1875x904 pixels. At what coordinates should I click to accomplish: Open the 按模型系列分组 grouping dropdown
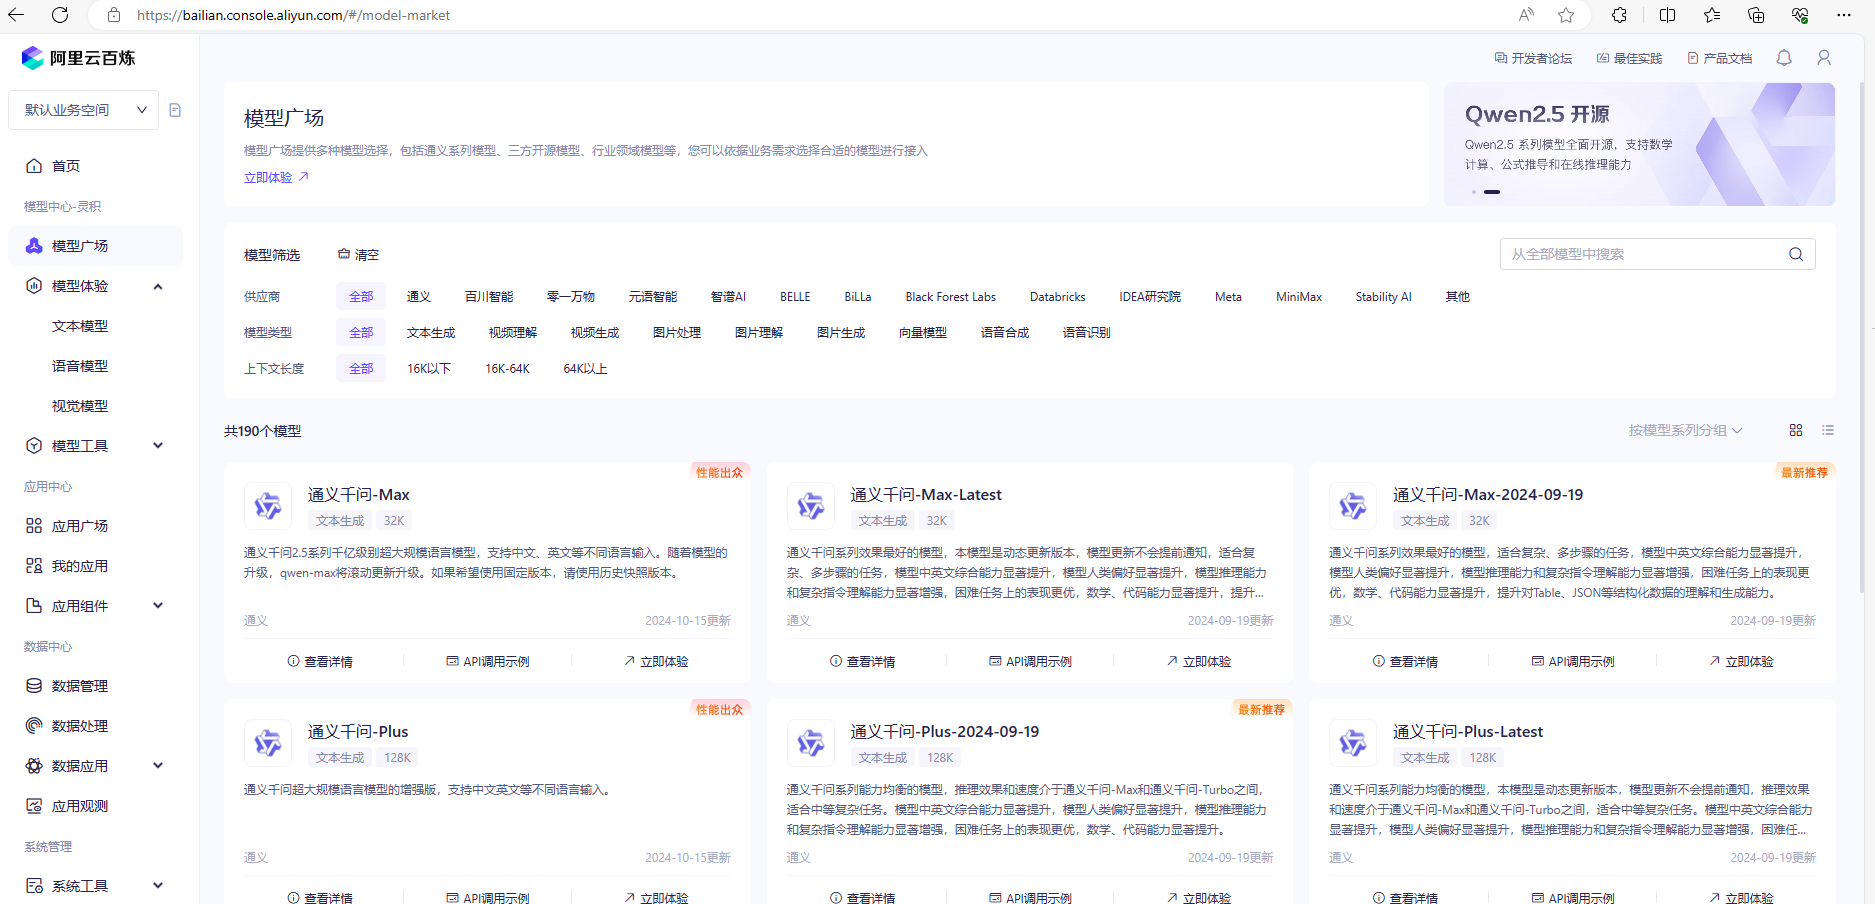click(x=1685, y=430)
